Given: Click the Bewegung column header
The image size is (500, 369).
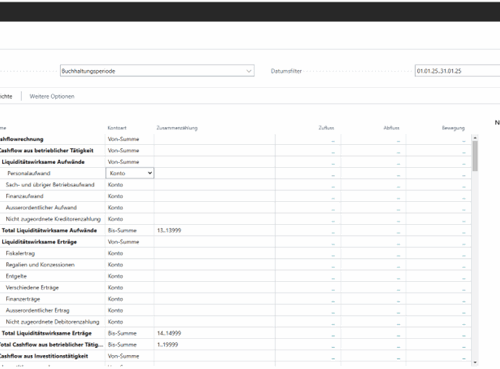Looking at the screenshot, I should pyautogui.click(x=453, y=128).
